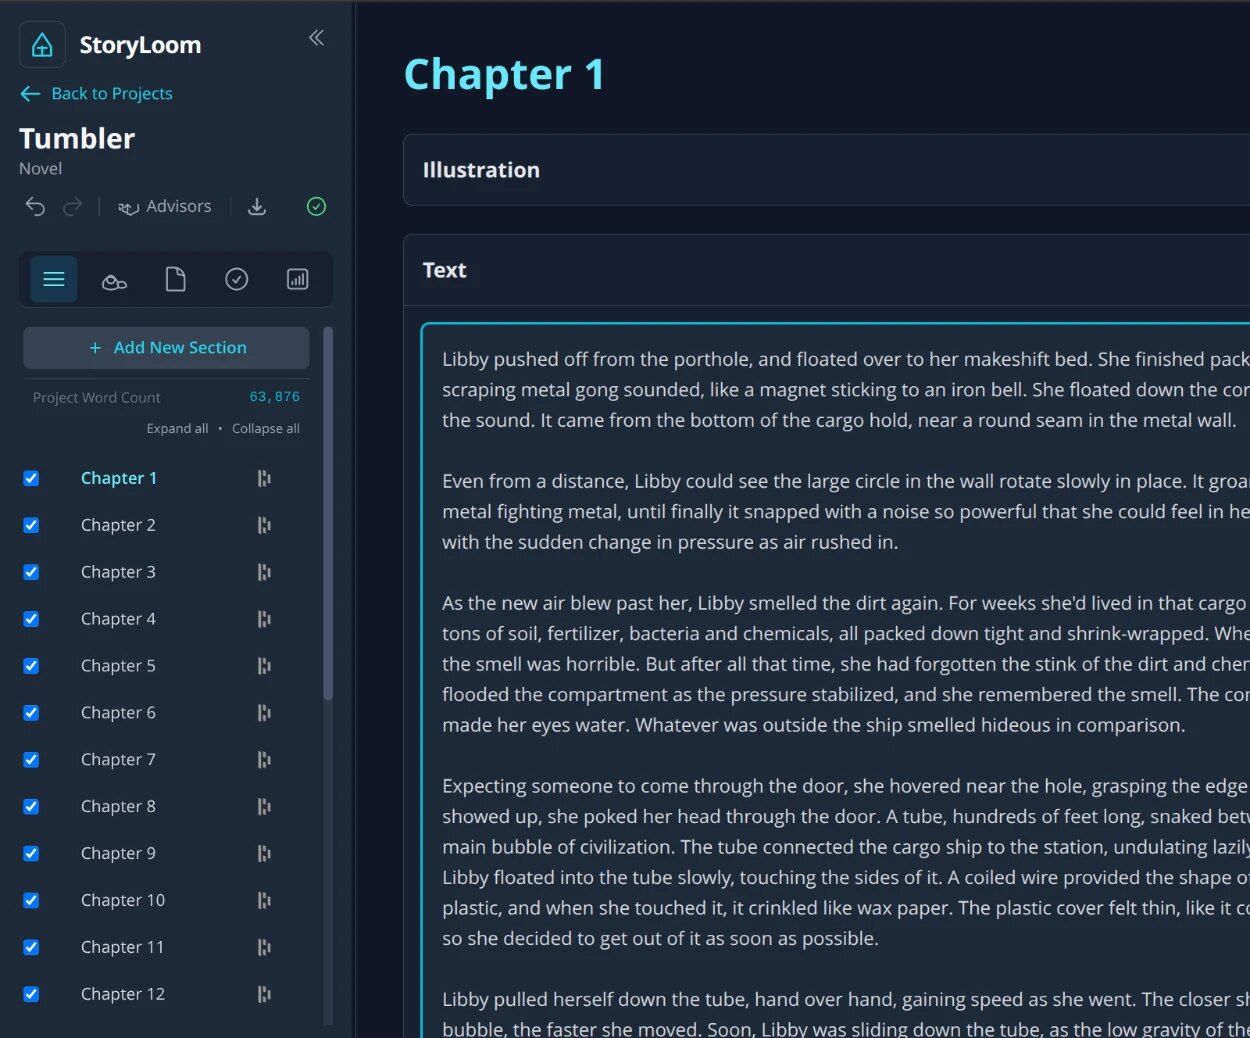This screenshot has height=1038, width=1250.
Task: Uncheck the Chapter 5 checkbox
Action: point(31,666)
